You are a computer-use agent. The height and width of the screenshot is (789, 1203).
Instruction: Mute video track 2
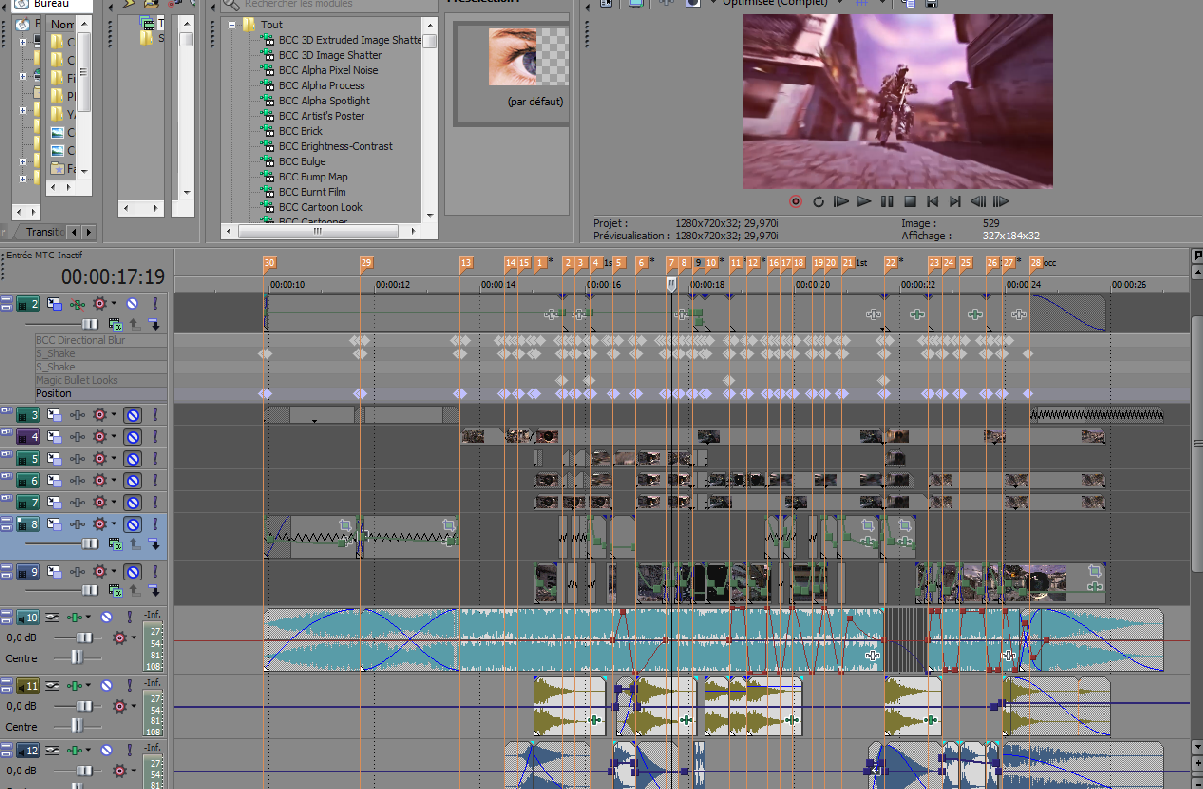(x=131, y=303)
